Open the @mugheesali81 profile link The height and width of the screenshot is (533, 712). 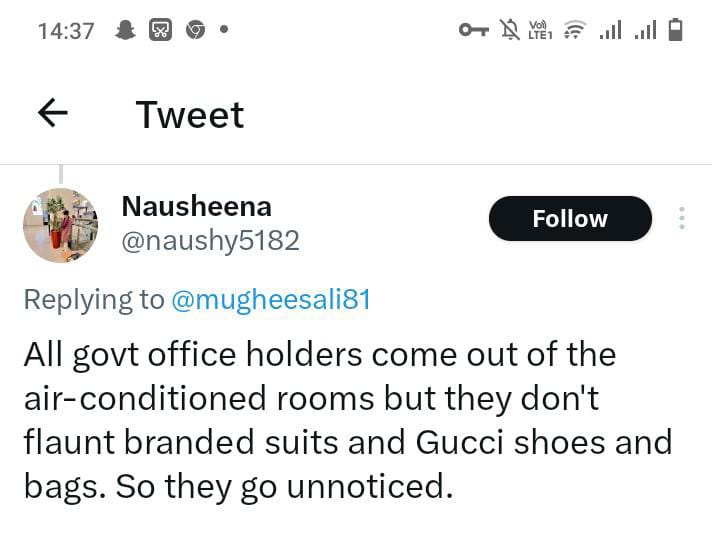(271, 299)
